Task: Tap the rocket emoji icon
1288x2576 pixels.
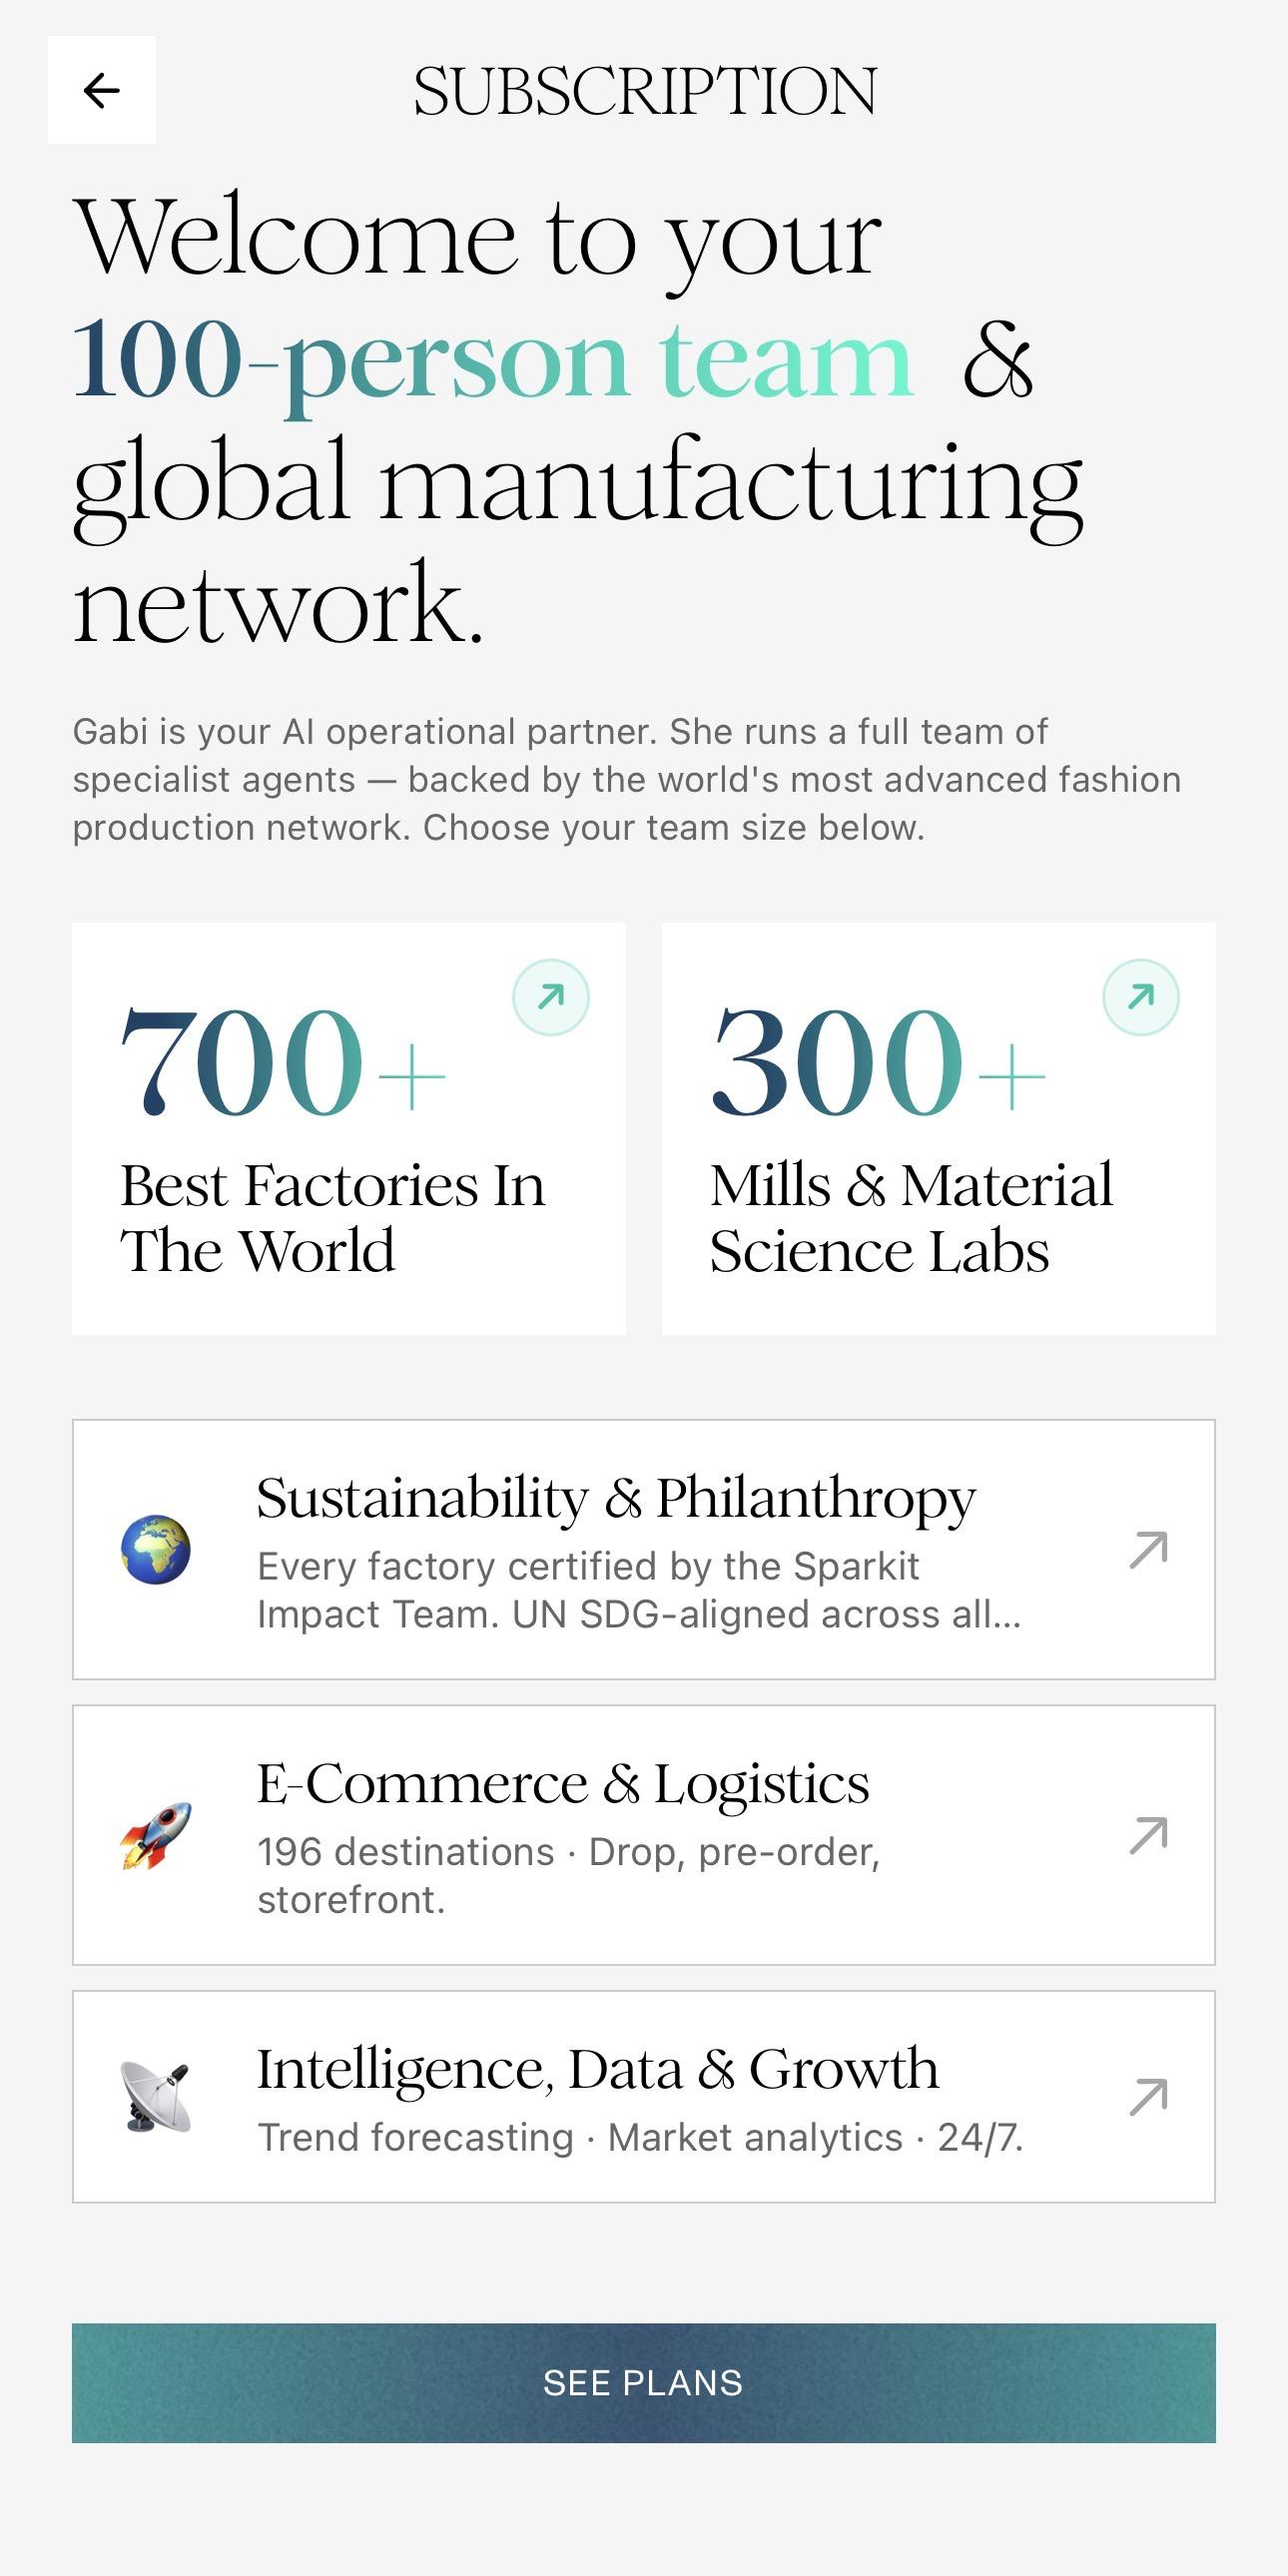Action: point(156,1835)
